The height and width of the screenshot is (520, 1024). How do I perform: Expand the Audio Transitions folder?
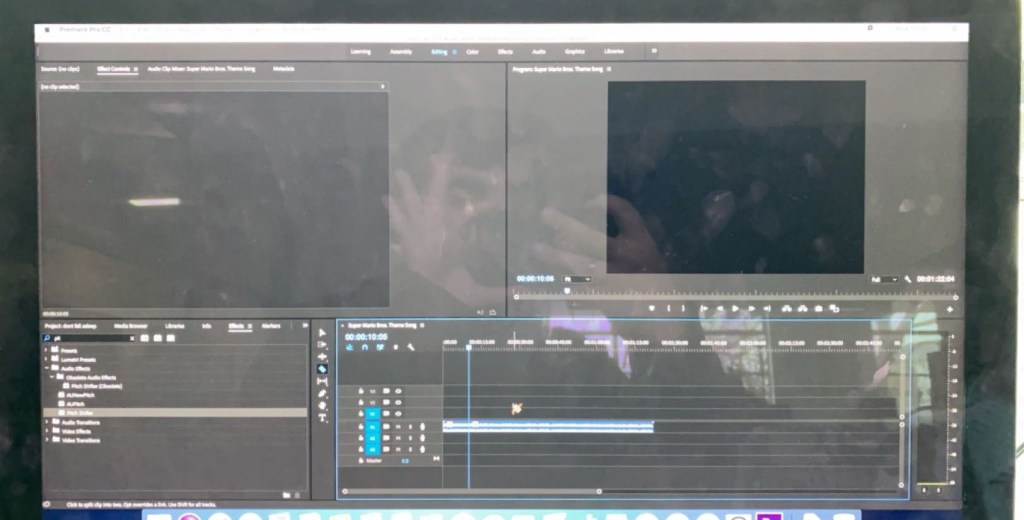46,422
